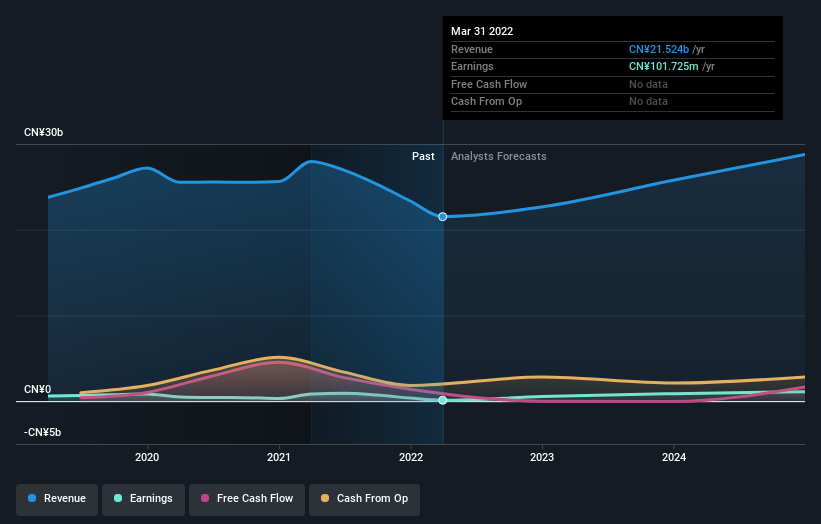Click the tooltip date 'Mar 31 2022'
The height and width of the screenshot is (524, 821).
[482, 31]
